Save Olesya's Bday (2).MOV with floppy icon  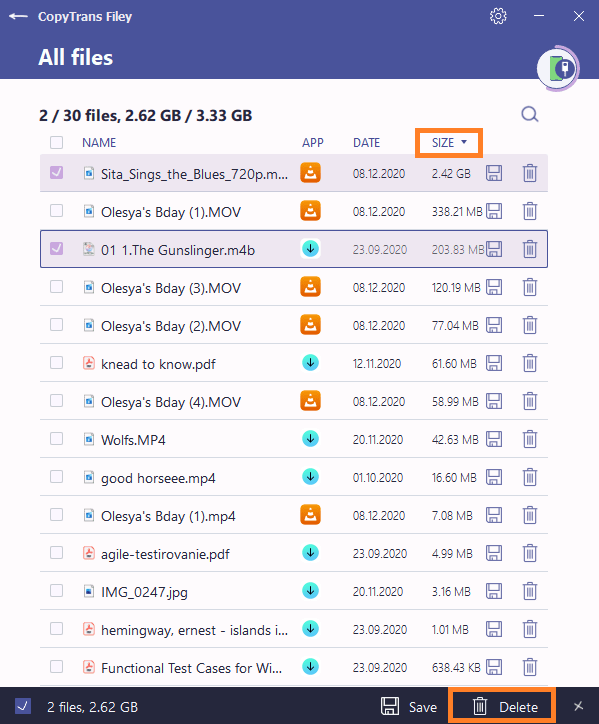pyautogui.click(x=494, y=325)
